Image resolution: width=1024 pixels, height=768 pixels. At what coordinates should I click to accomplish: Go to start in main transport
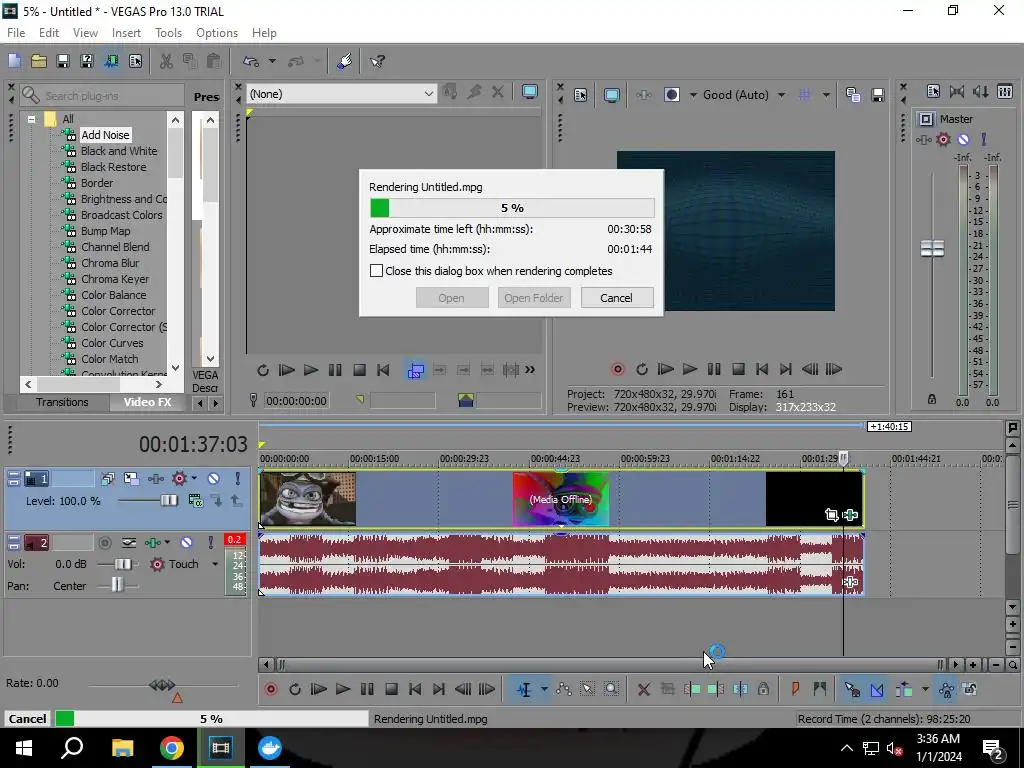pos(415,689)
